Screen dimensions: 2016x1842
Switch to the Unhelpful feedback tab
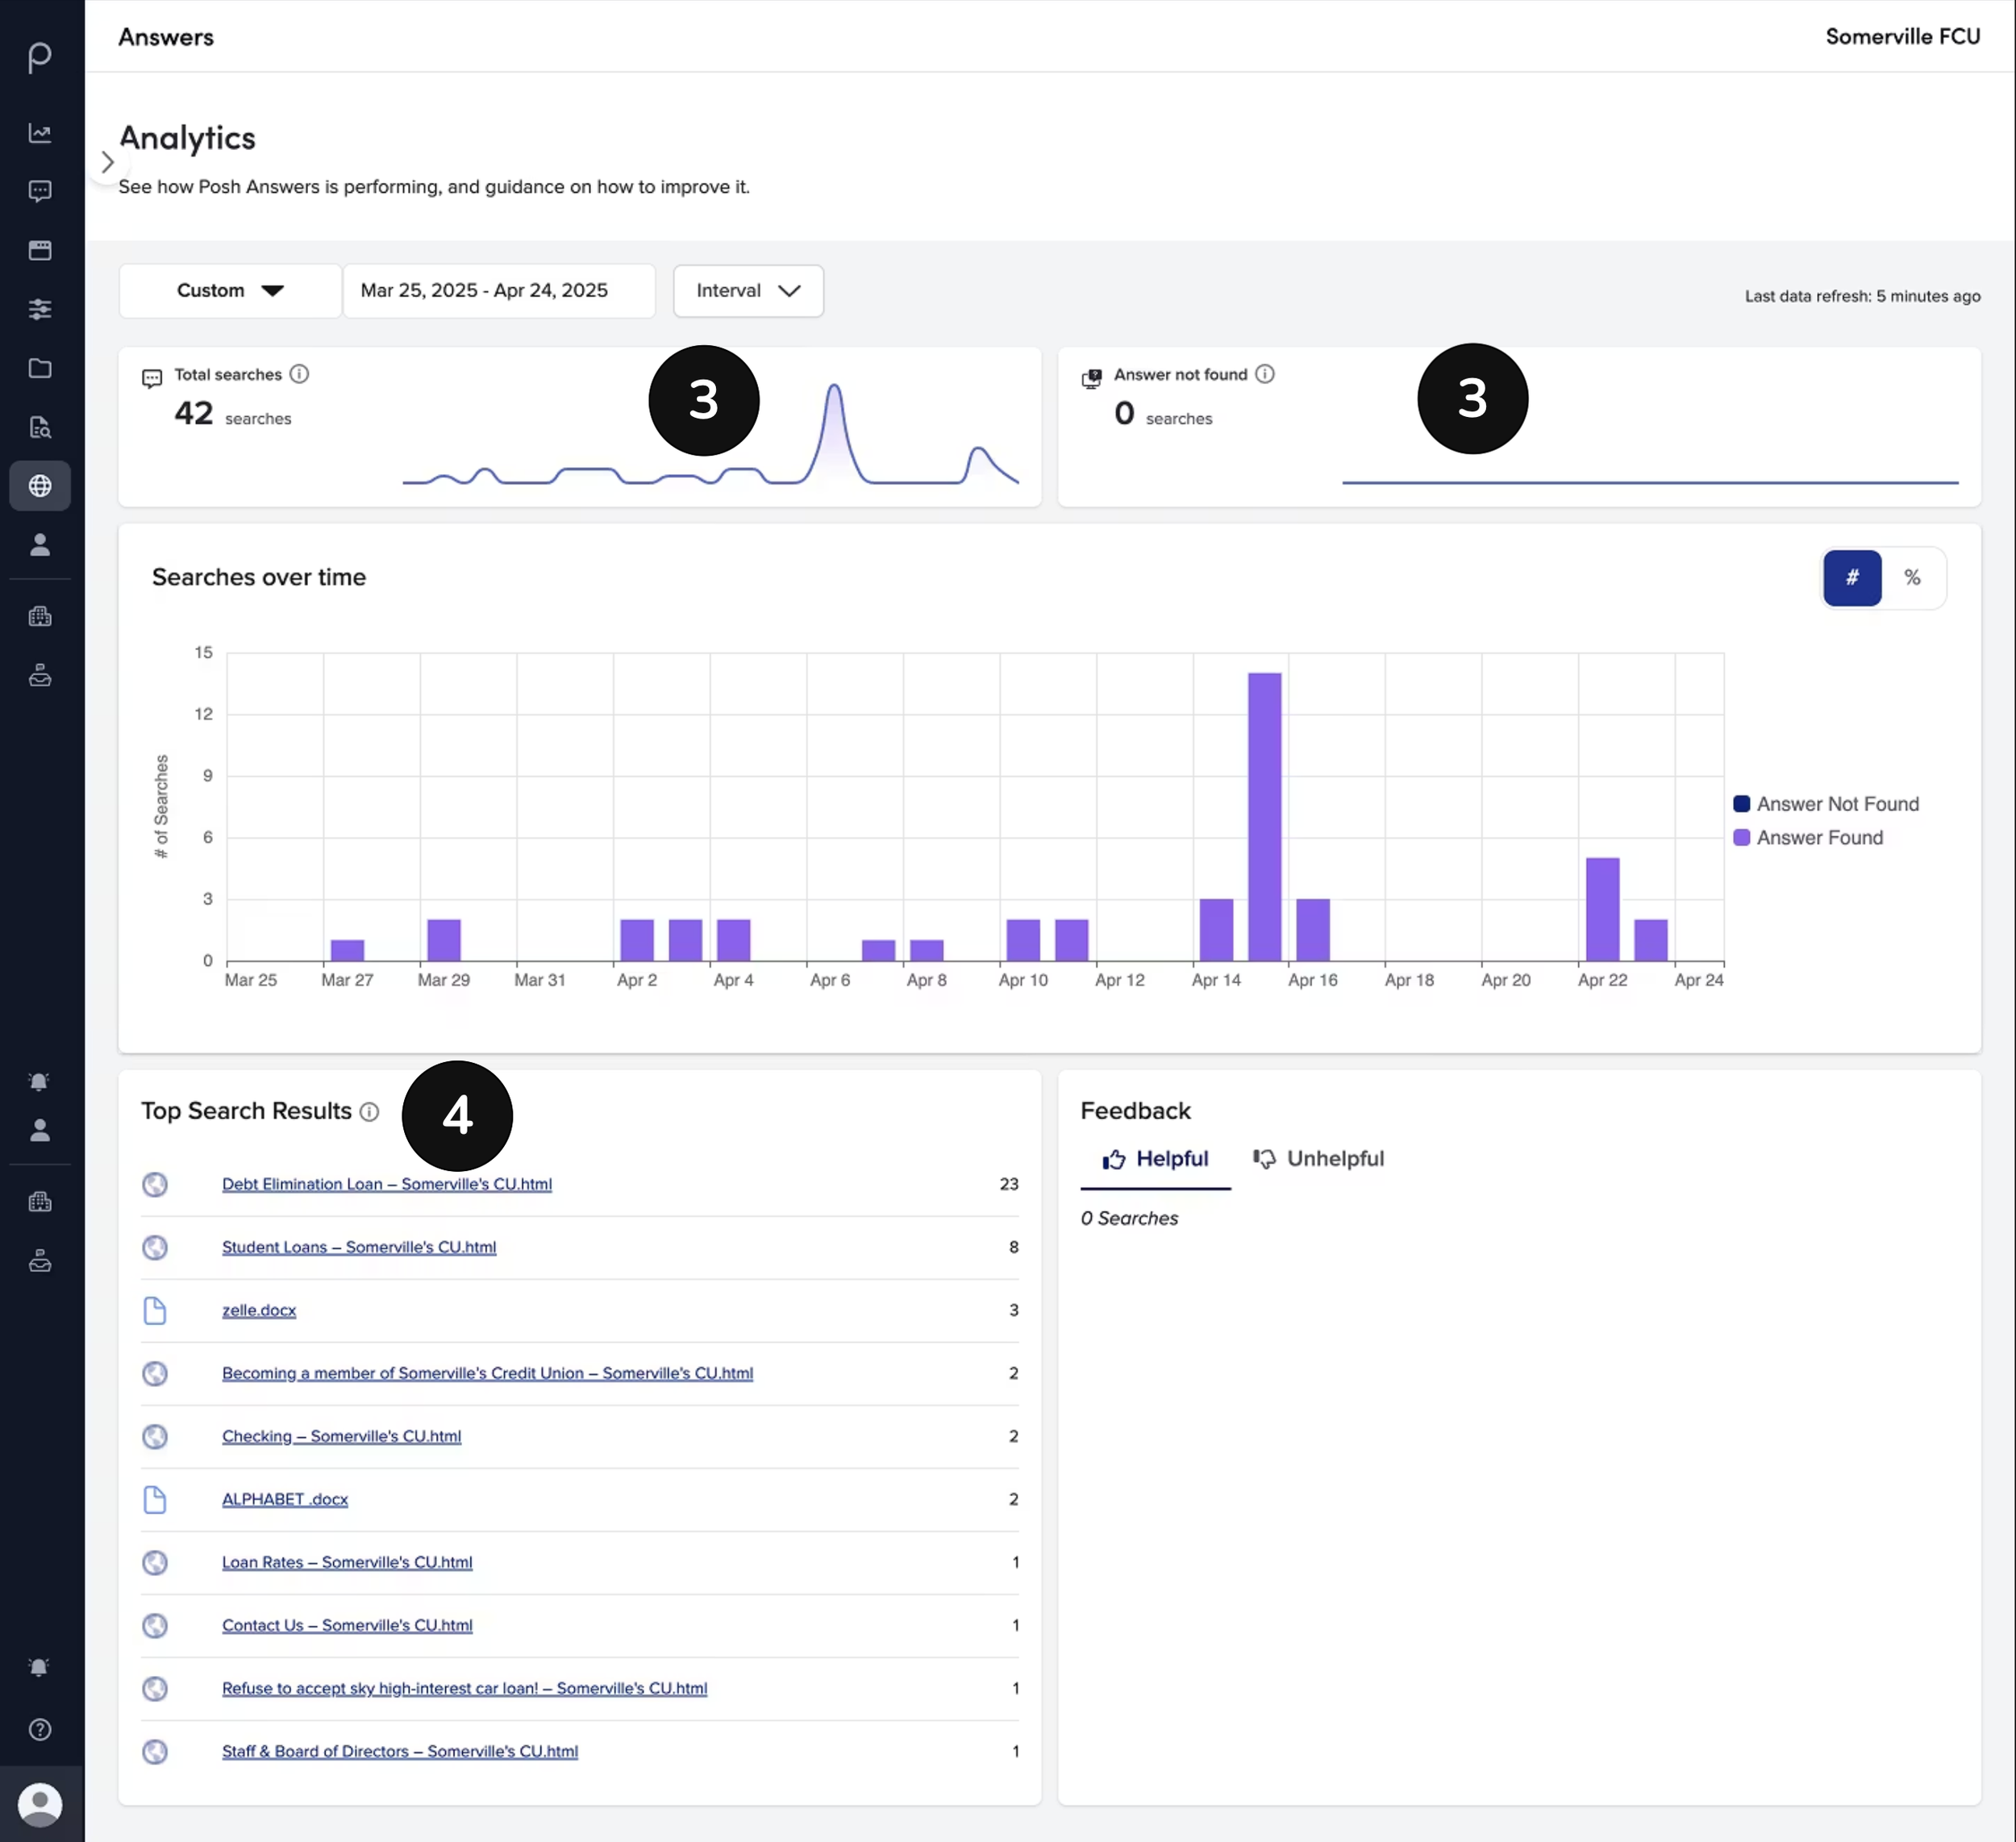(x=1319, y=1159)
